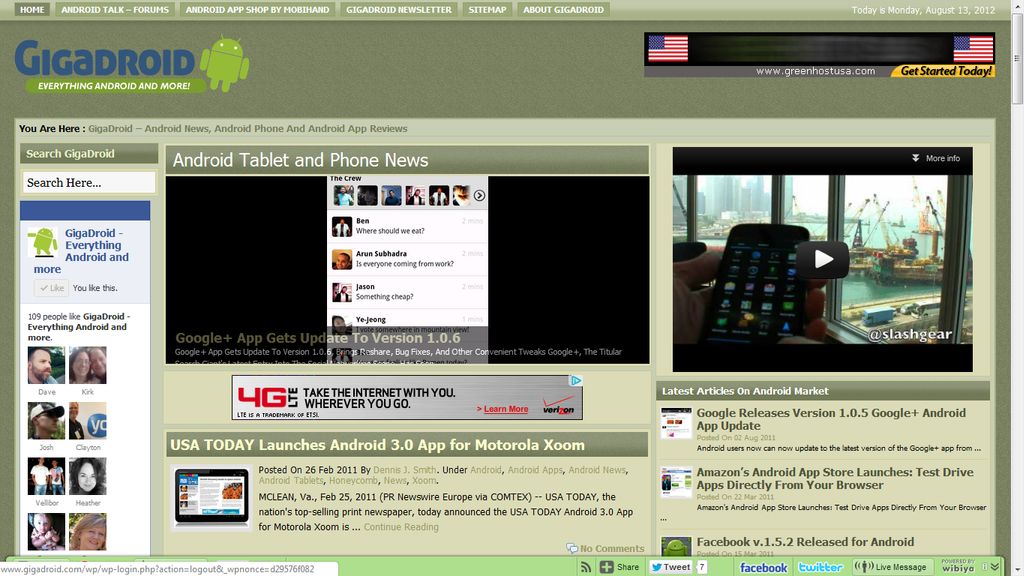Go to HOME menu
1024x576 pixels.
(x=32, y=9)
